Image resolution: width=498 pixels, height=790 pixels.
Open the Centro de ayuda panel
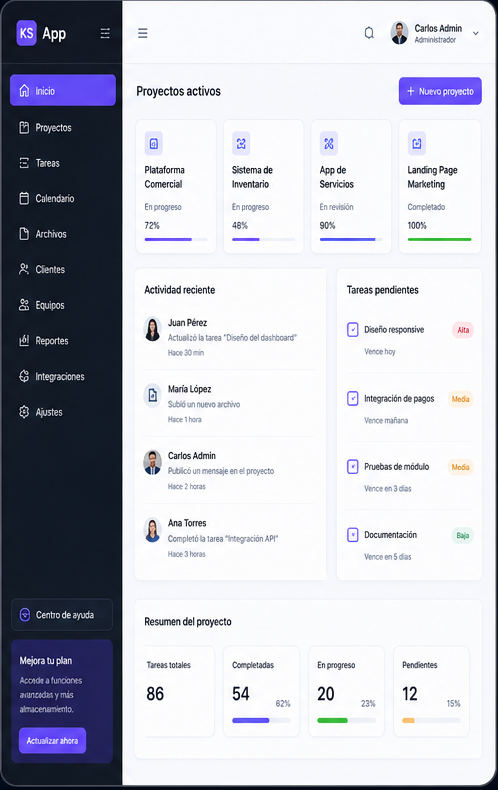click(62, 615)
